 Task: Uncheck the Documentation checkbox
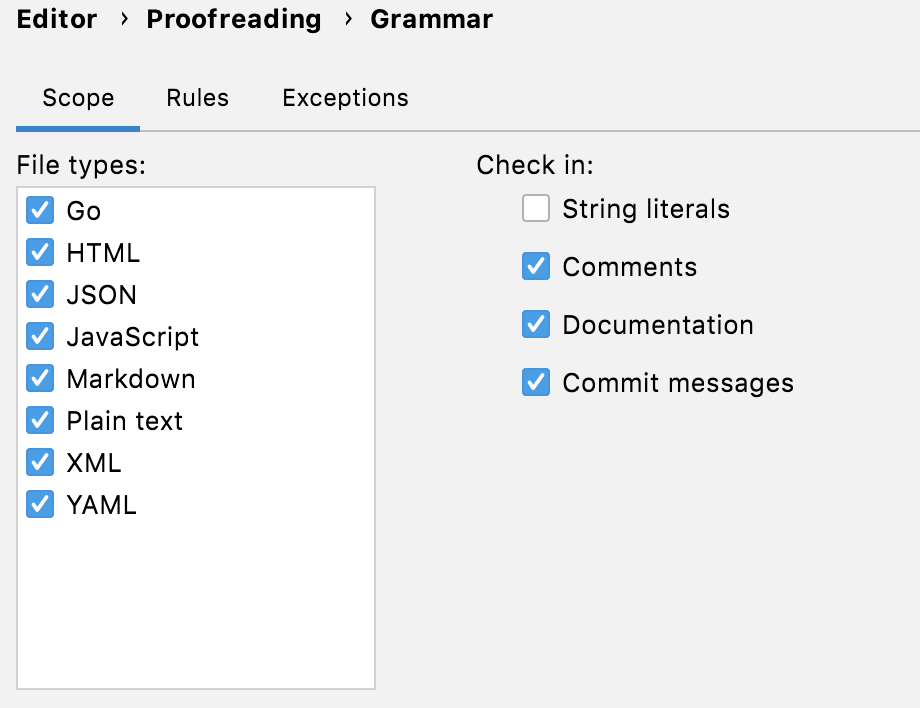[536, 324]
